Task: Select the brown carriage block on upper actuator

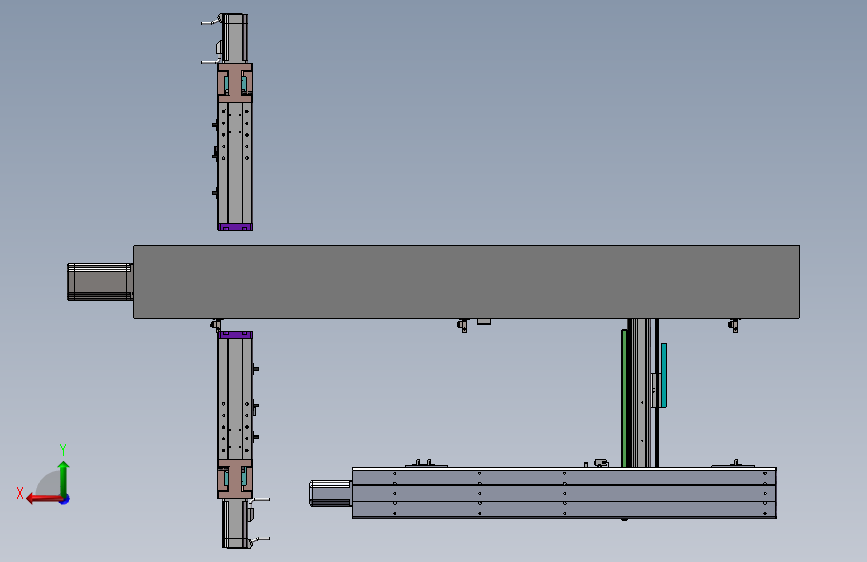Action: tap(235, 82)
